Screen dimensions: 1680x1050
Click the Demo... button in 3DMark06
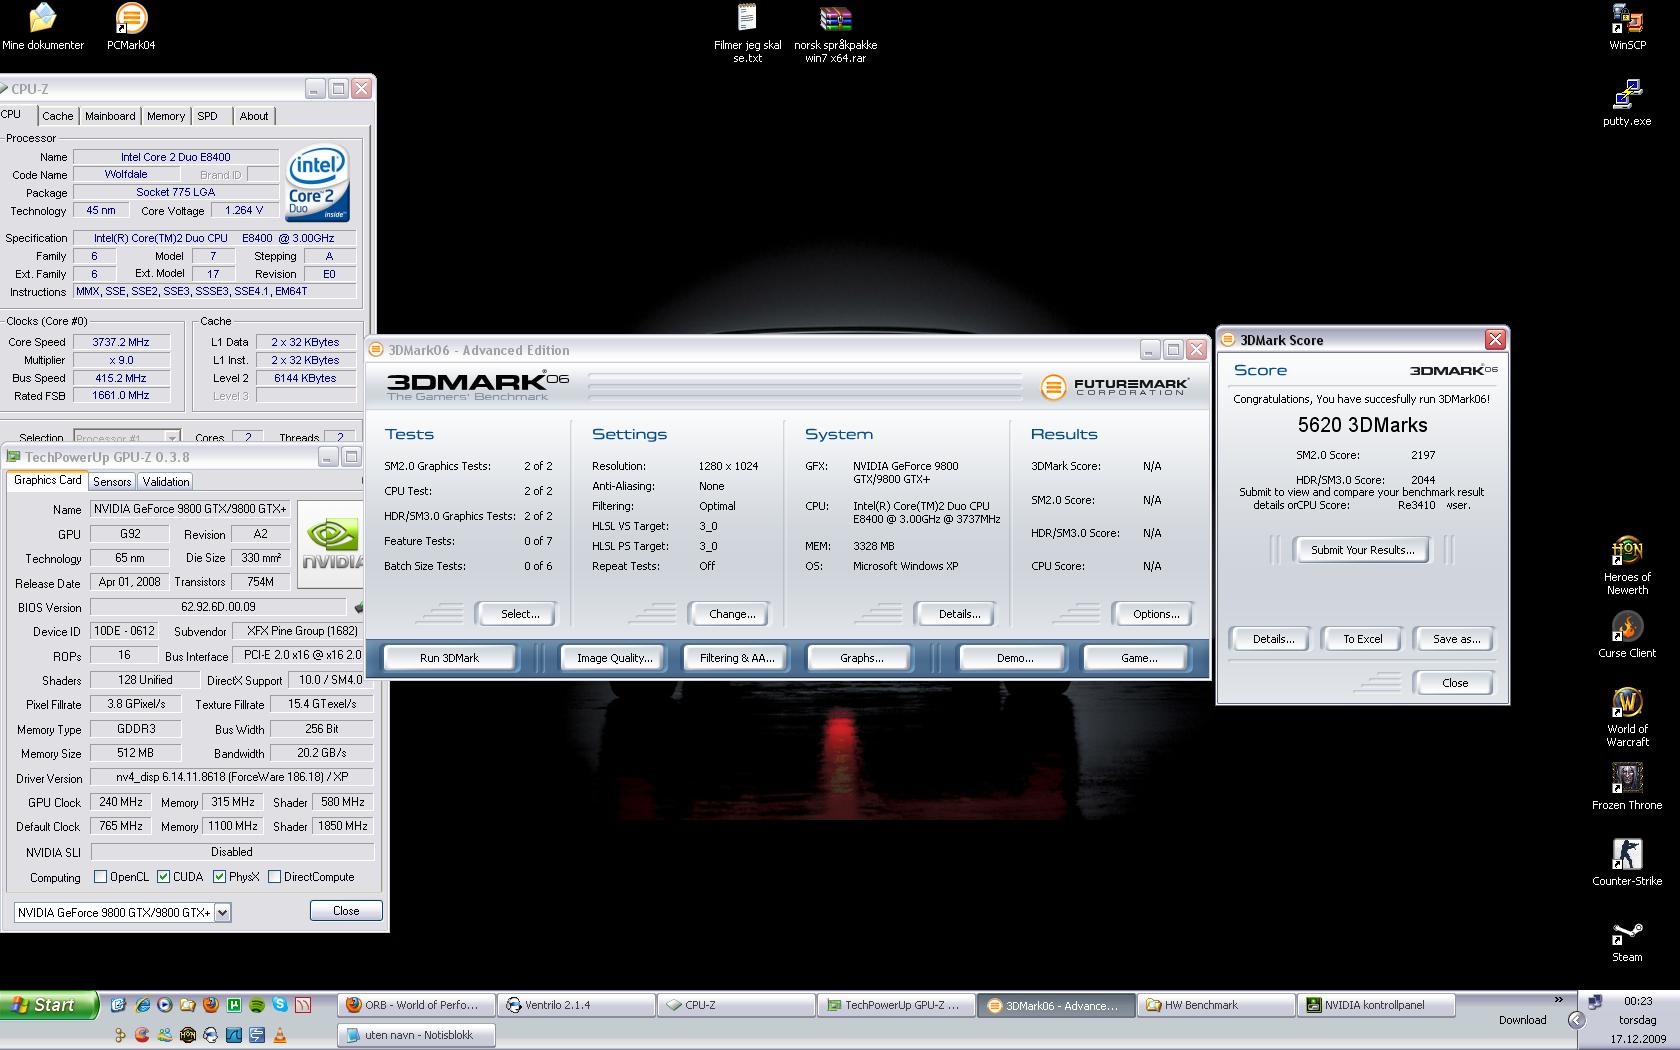[x=1014, y=658]
